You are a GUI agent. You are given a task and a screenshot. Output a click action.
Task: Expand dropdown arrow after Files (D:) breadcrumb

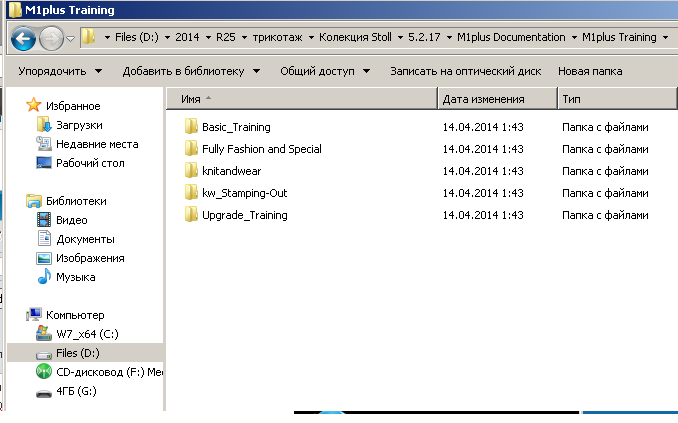tap(167, 38)
